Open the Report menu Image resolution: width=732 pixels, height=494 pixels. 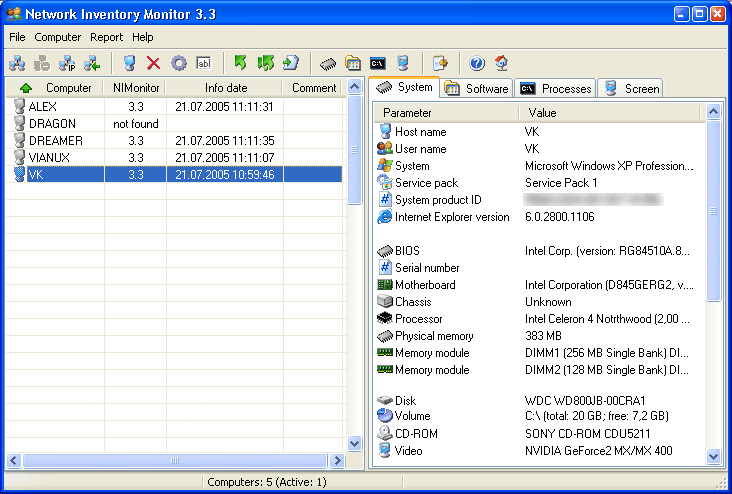click(106, 37)
